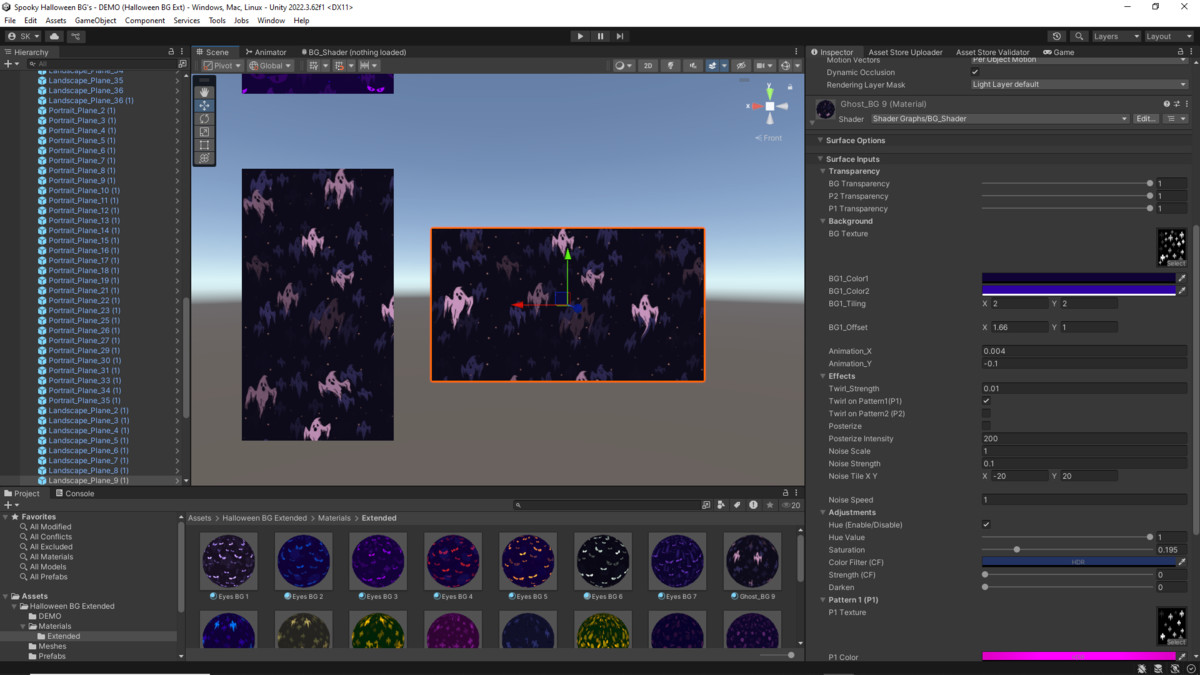The image size is (1200, 675).
Task: Open the Undo History icon
Action: [x=1057, y=36]
